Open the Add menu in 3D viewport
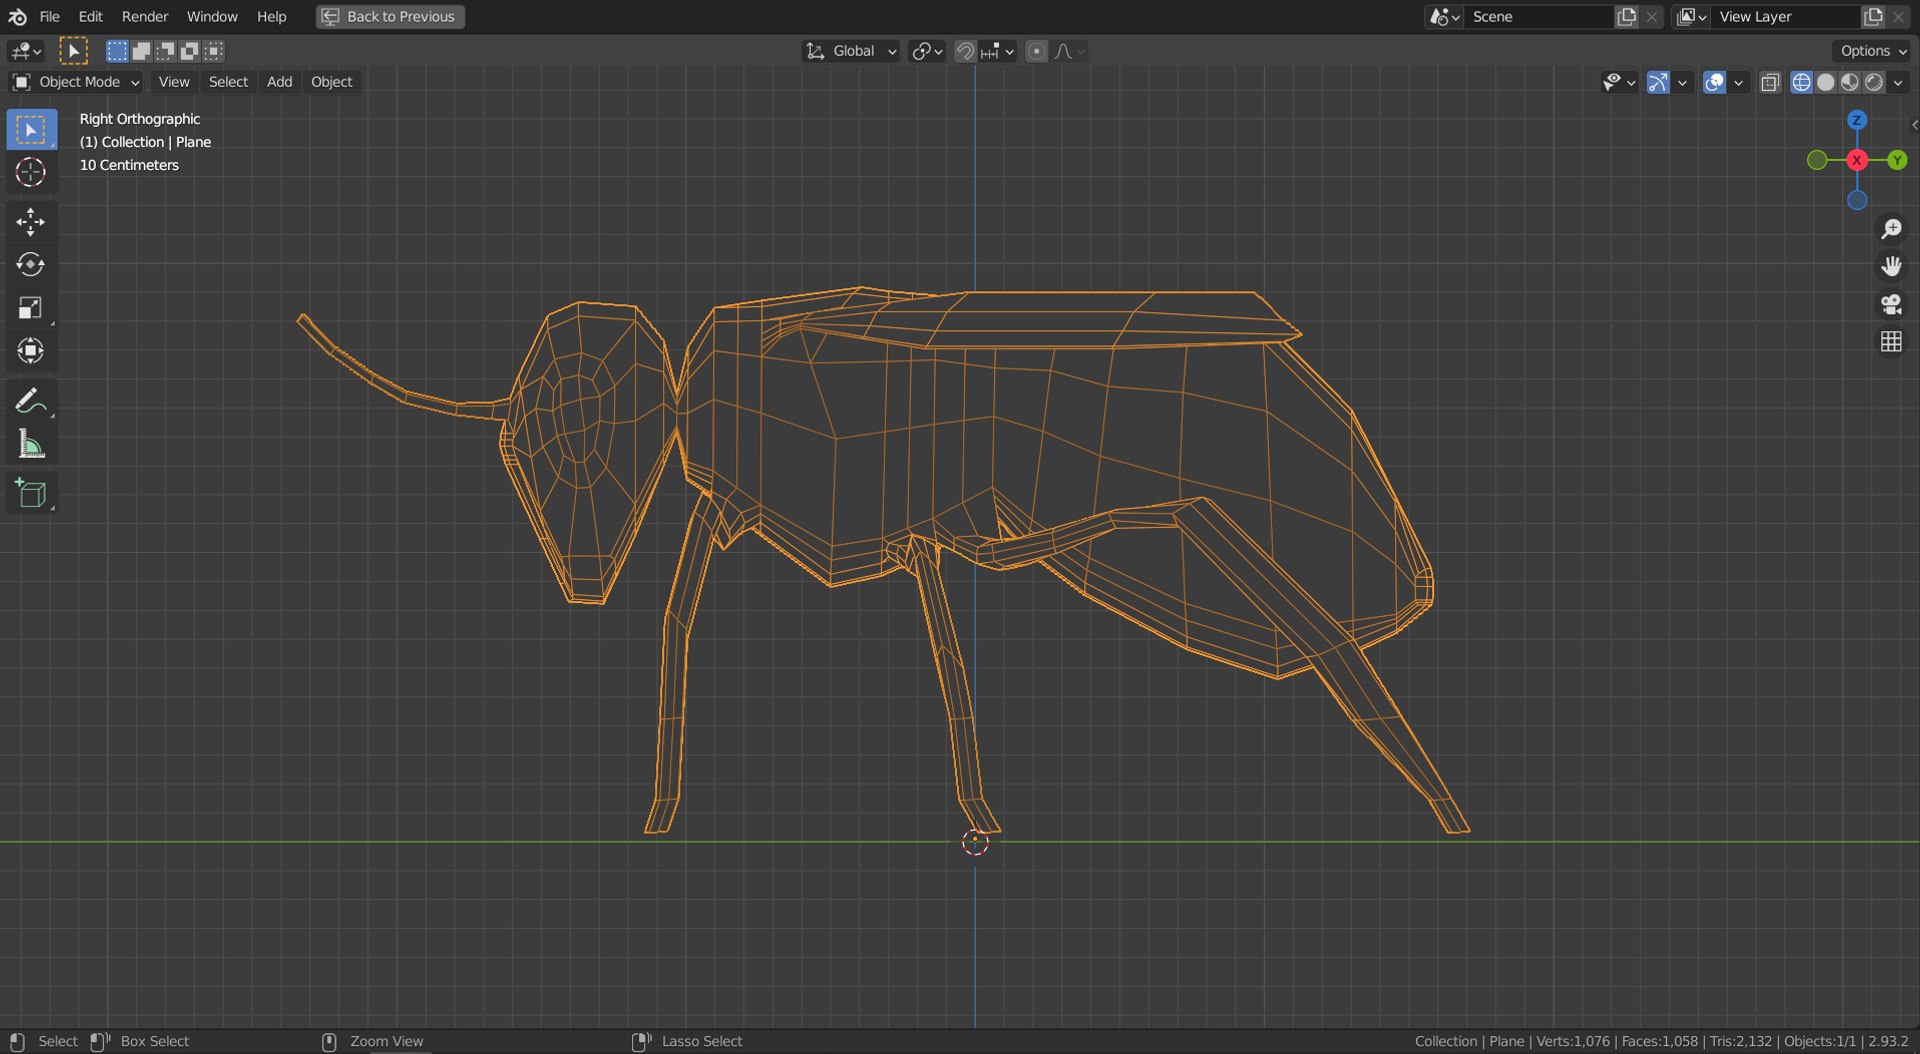The width and height of the screenshot is (1920, 1054). point(279,82)
